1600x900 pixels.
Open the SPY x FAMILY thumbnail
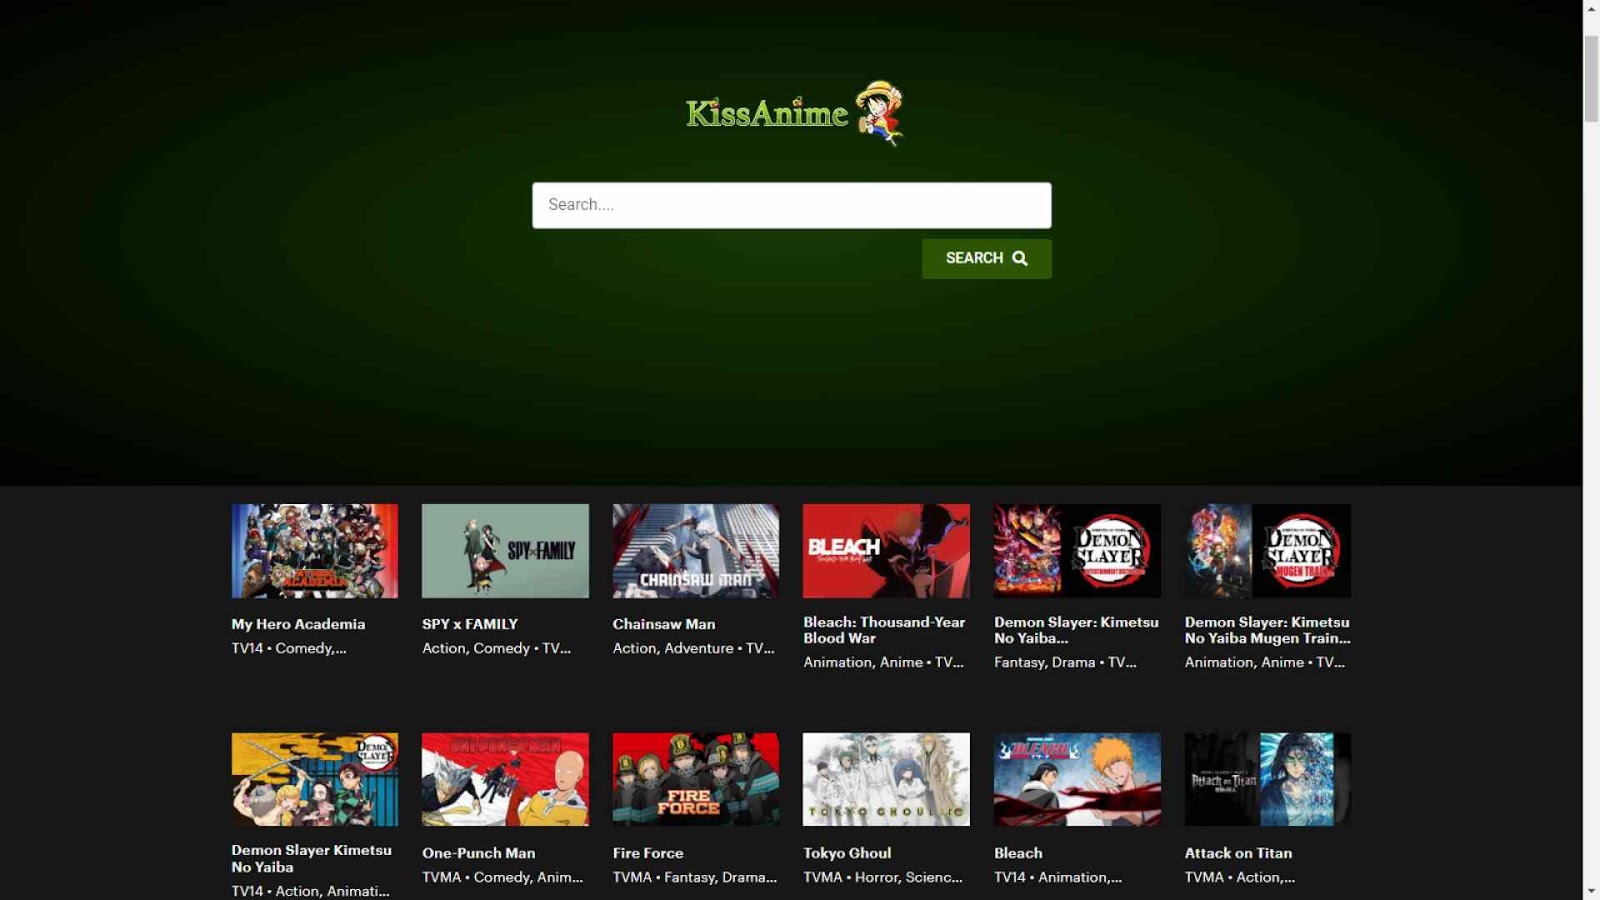tap(505, 551)
